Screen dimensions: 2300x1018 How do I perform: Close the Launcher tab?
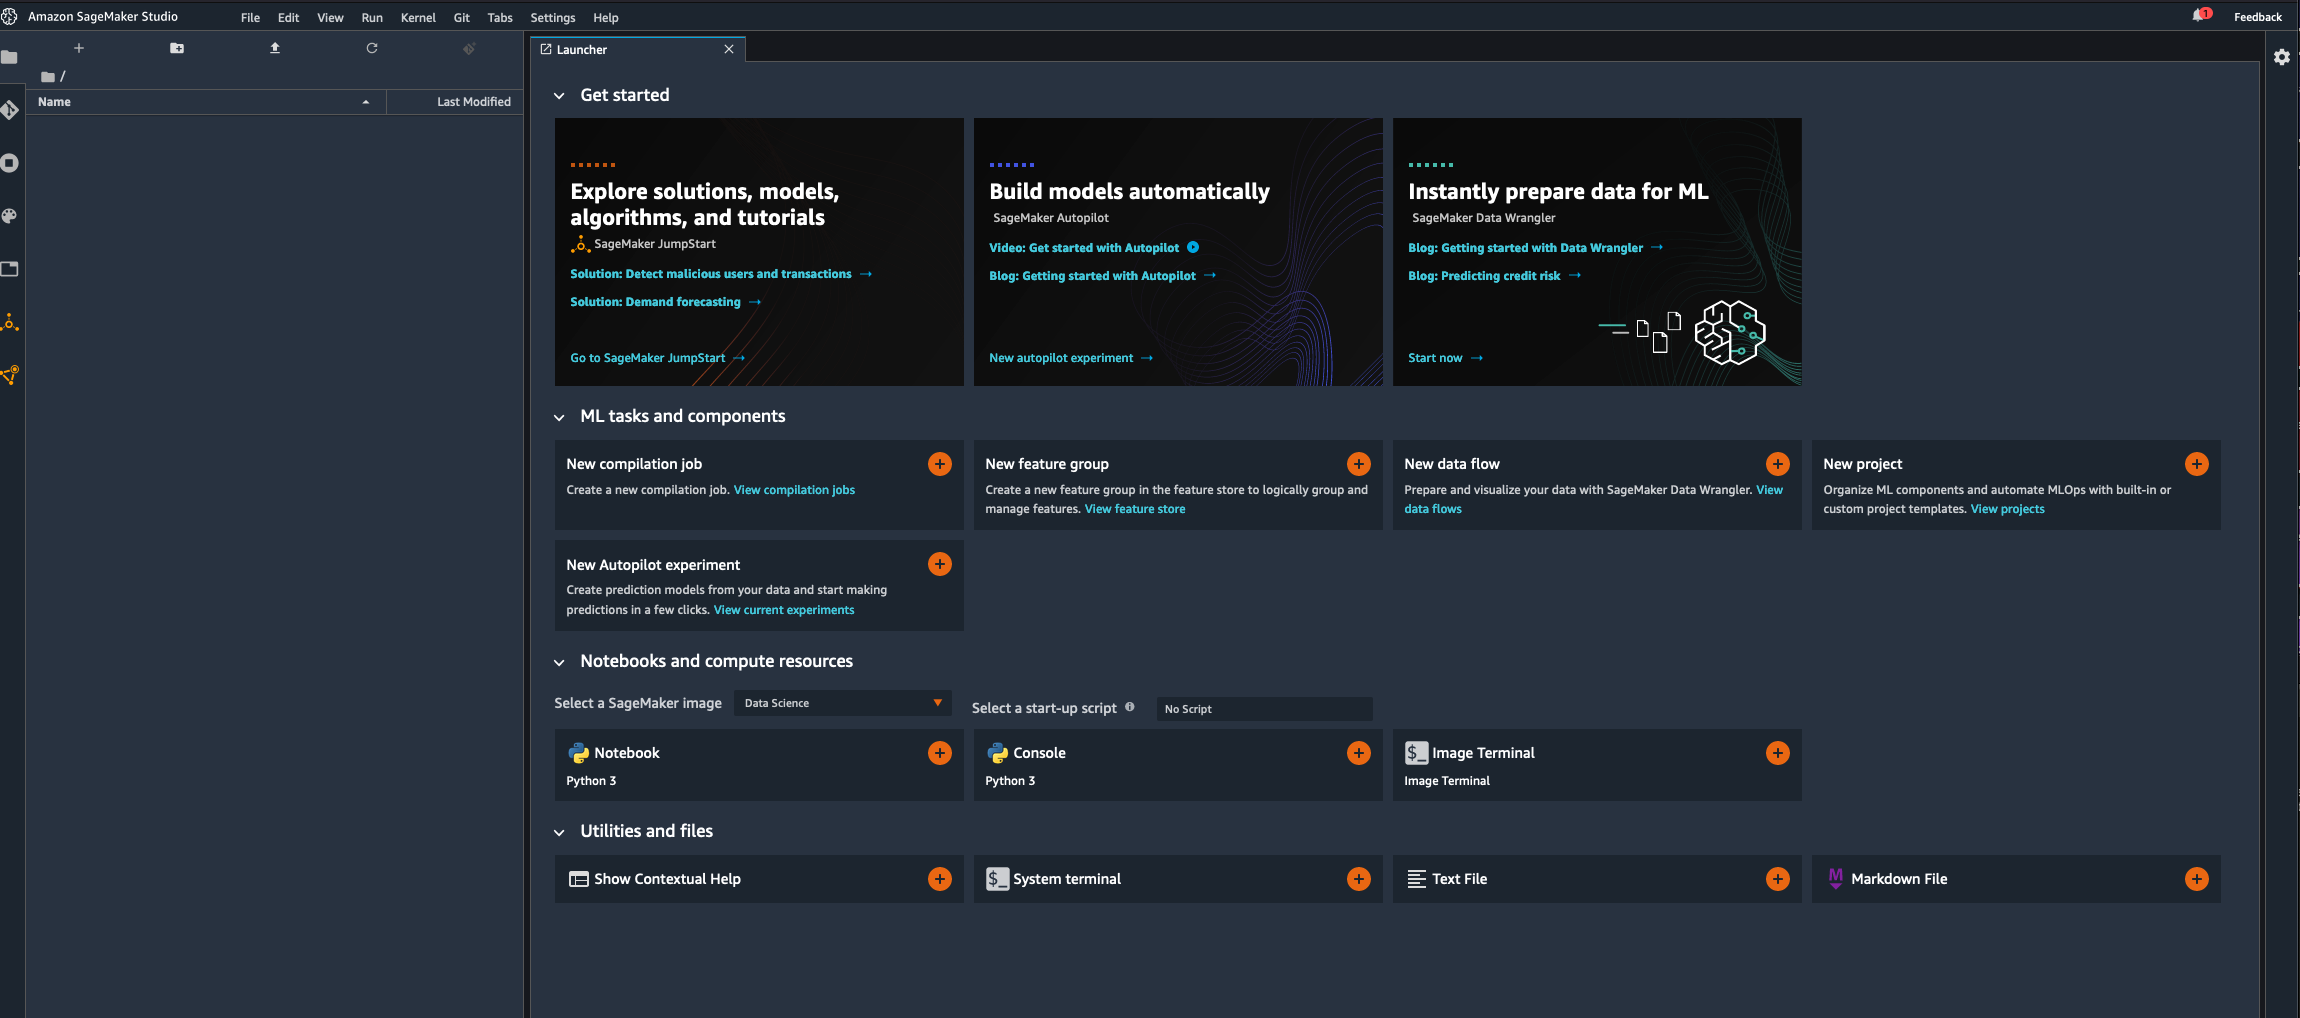click(729, 49)
